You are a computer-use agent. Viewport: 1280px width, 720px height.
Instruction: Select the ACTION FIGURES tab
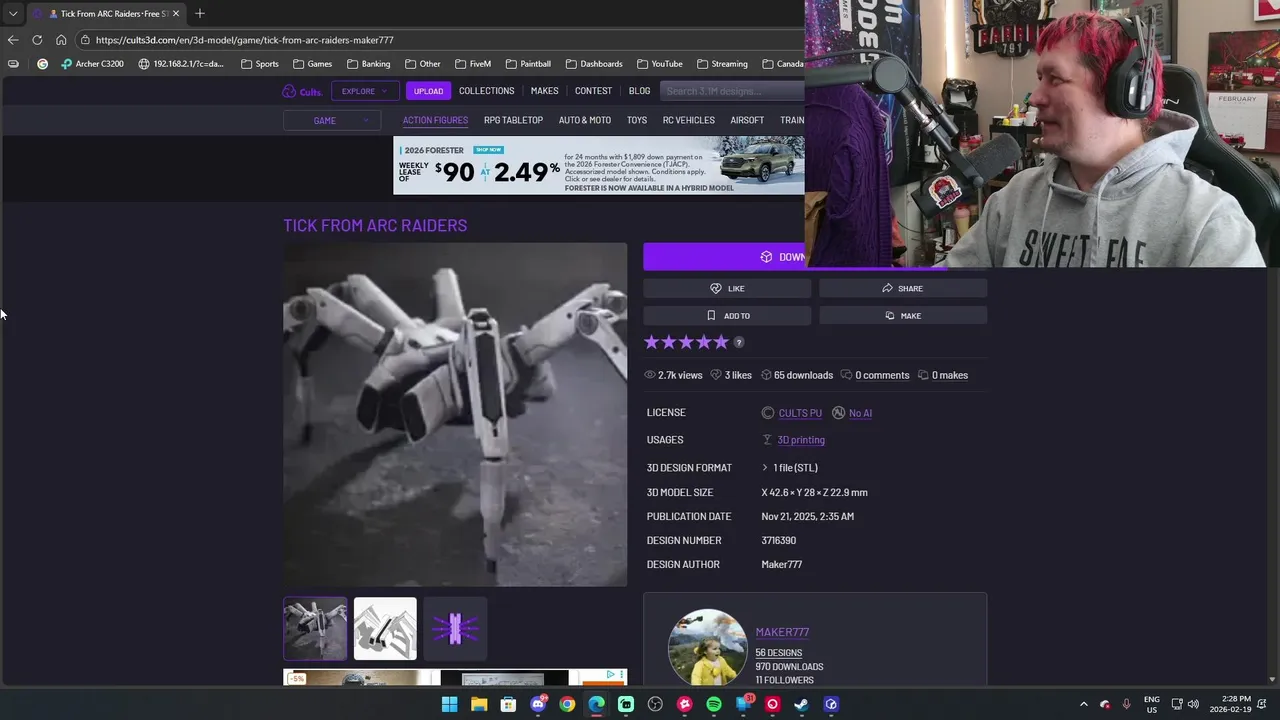pos(435,120)
